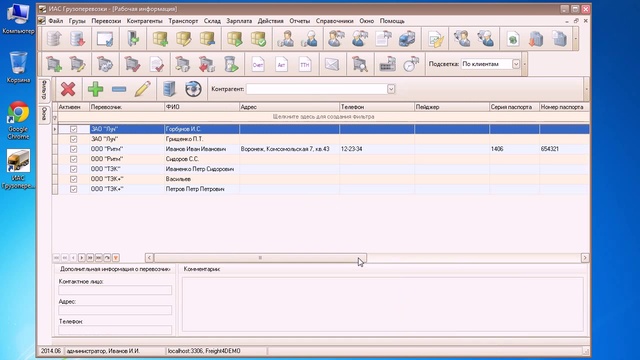Toggle active checkbox for Петров Петр Петрович row
The image size is (640, 360).
pos(73,189)
